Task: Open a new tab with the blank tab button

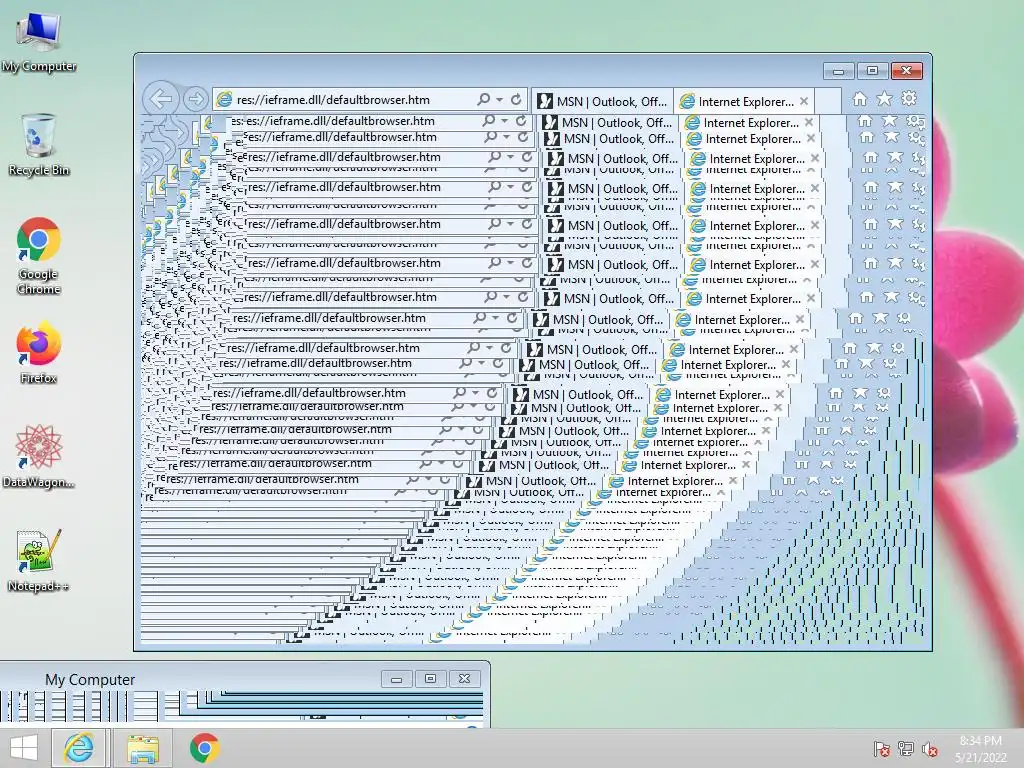Action: point(827,101)
